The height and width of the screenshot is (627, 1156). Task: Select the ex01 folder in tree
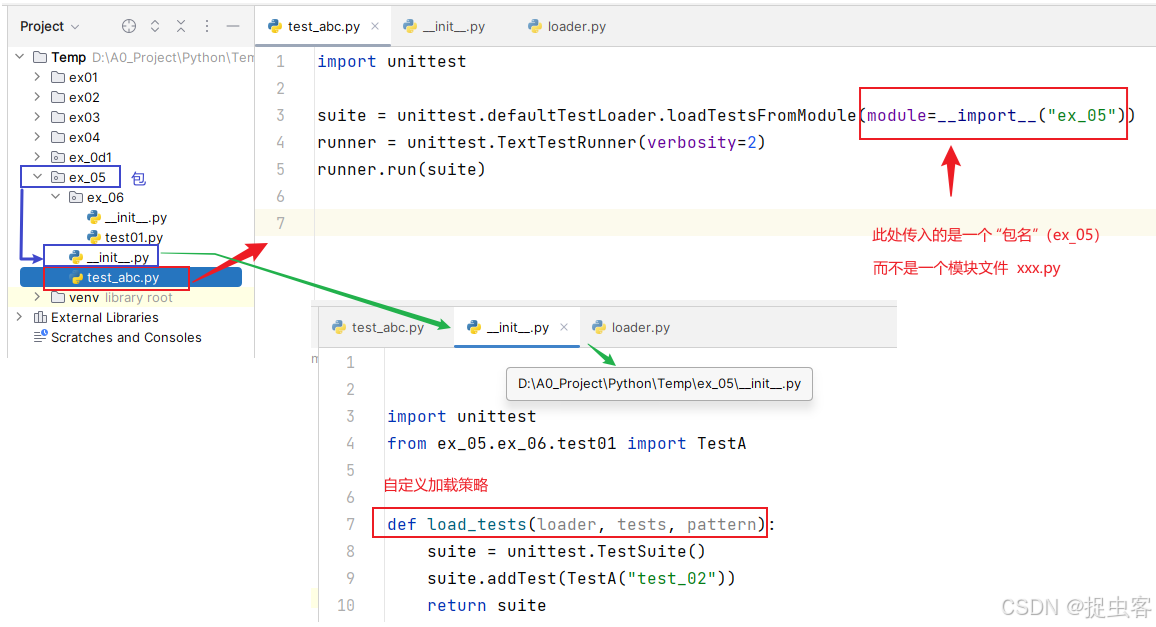(74, 77)
